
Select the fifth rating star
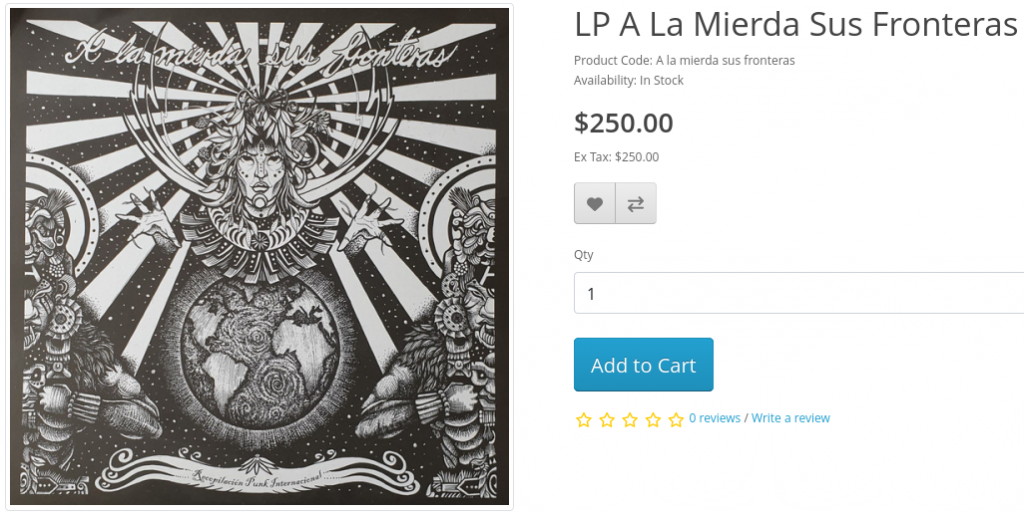pos(676,420)
